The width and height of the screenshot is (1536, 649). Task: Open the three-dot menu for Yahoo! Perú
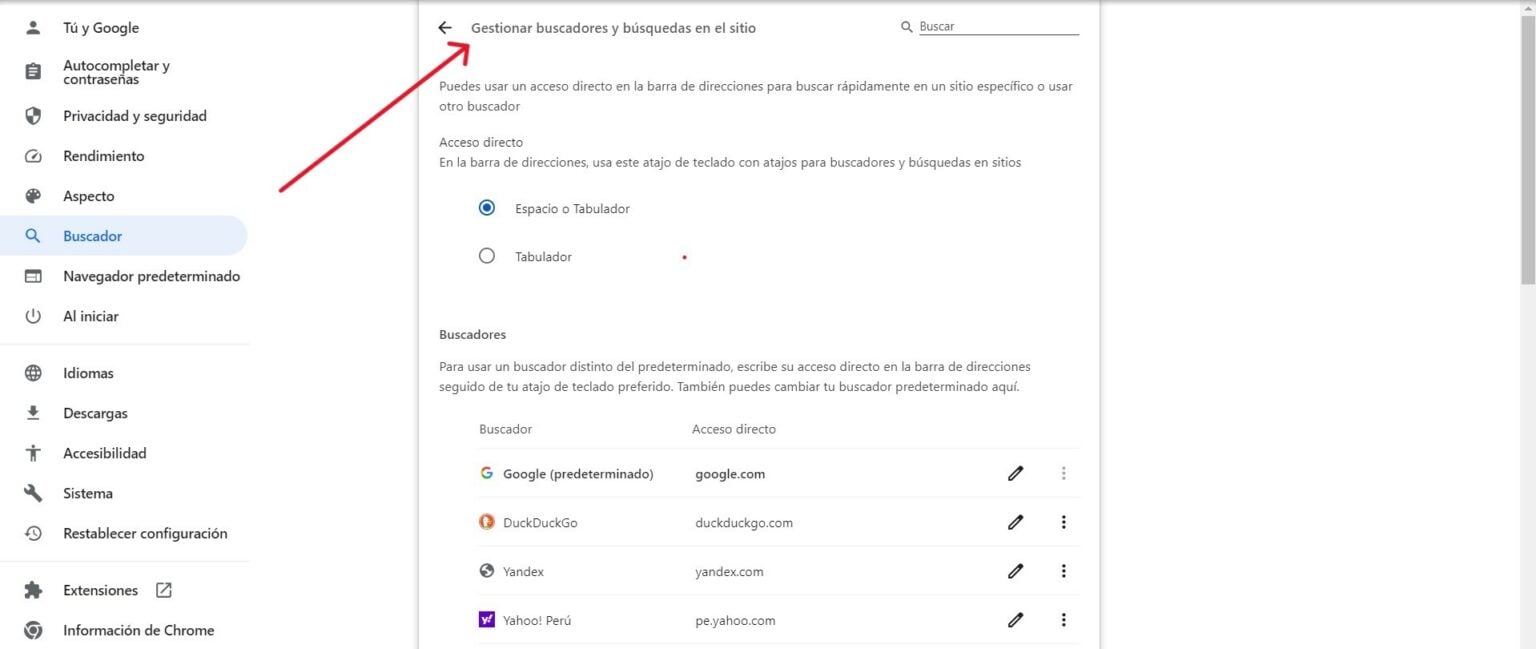click(x=1064, y=619)
